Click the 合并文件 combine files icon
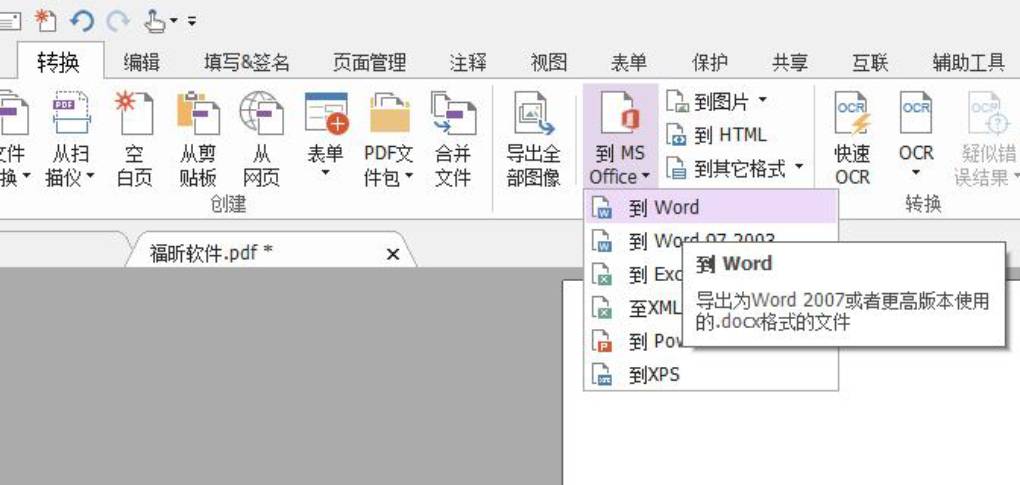This screenshot has width=1020, height=485. tap(453, 113)
